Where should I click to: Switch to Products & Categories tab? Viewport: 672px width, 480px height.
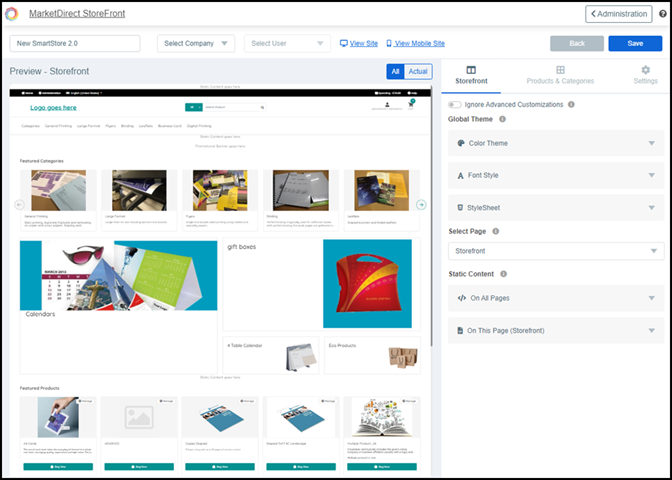click(560, 75)
